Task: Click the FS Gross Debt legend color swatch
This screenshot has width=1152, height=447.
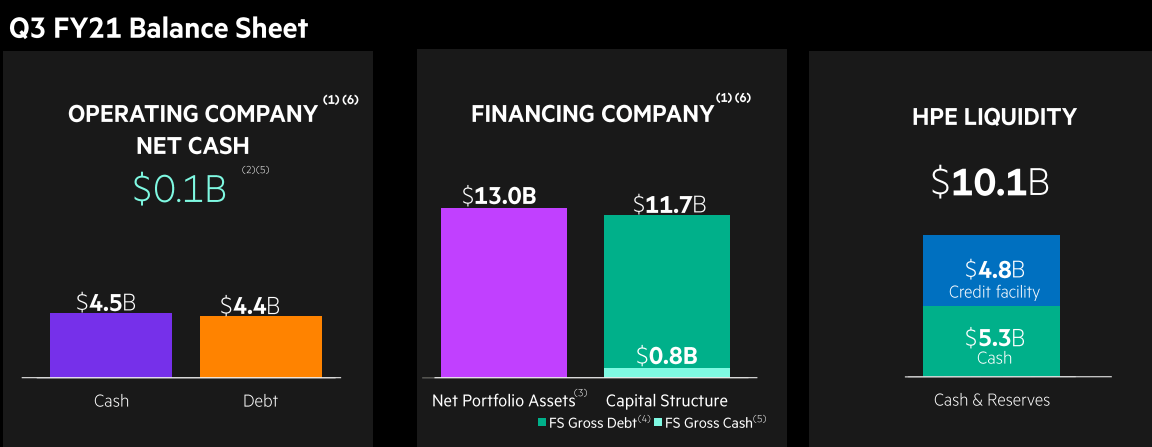Action: pos(542,423)
